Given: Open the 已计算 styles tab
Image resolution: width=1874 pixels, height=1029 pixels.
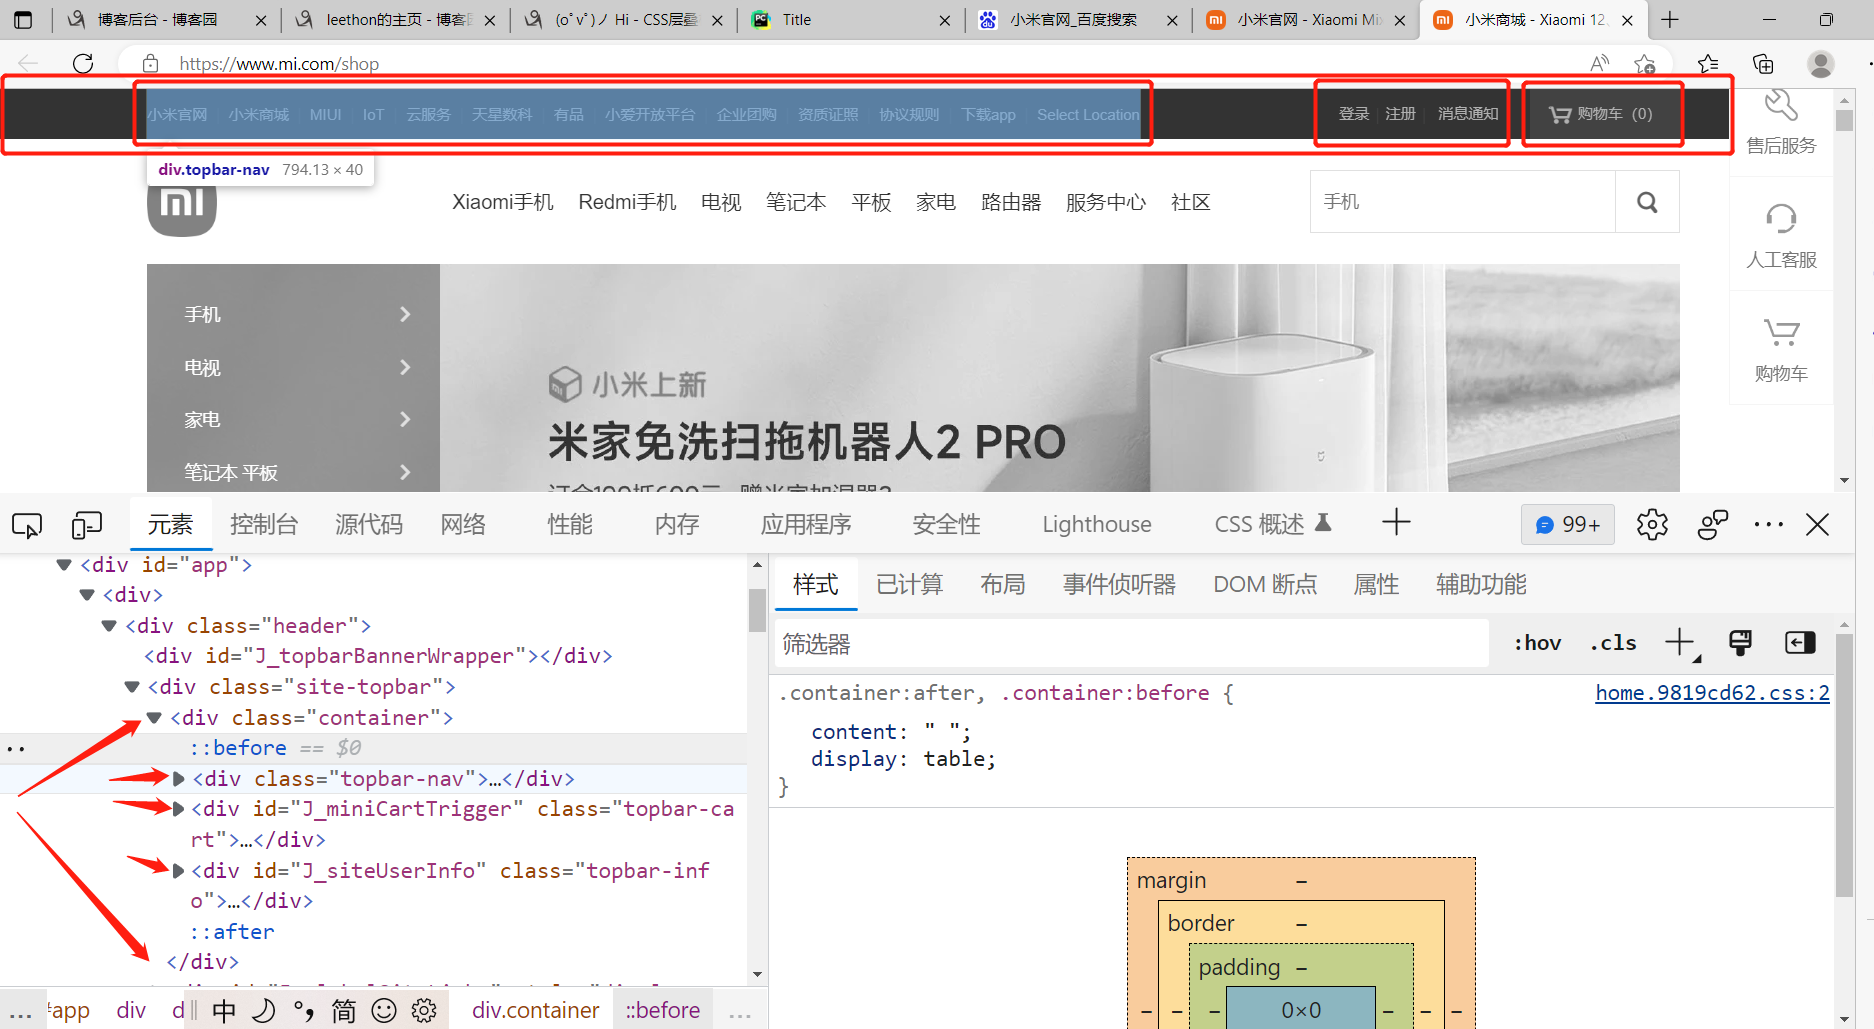Looking at the screenshot, I should 909,584.
